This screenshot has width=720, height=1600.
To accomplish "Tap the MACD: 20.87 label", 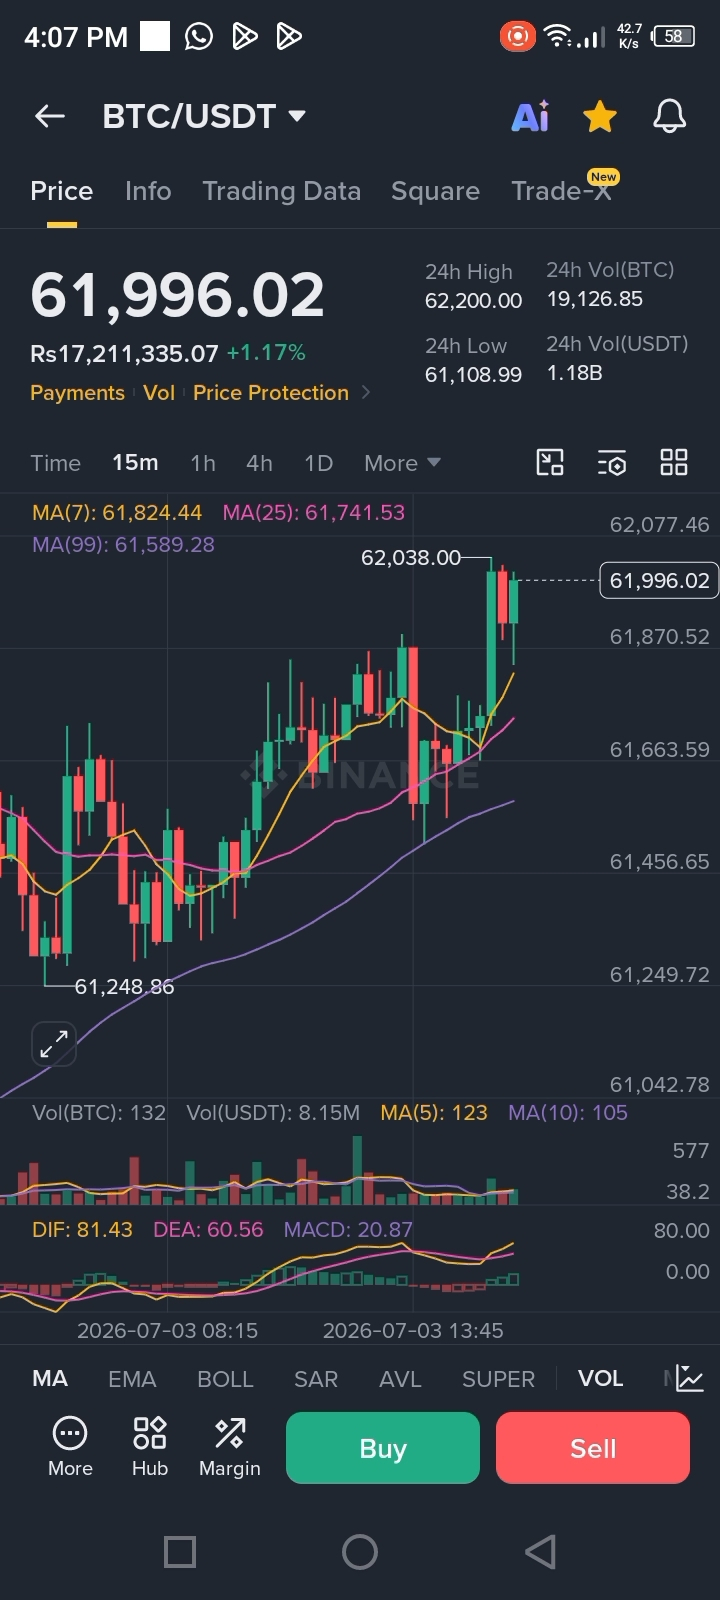I will tap(348, 1230).
